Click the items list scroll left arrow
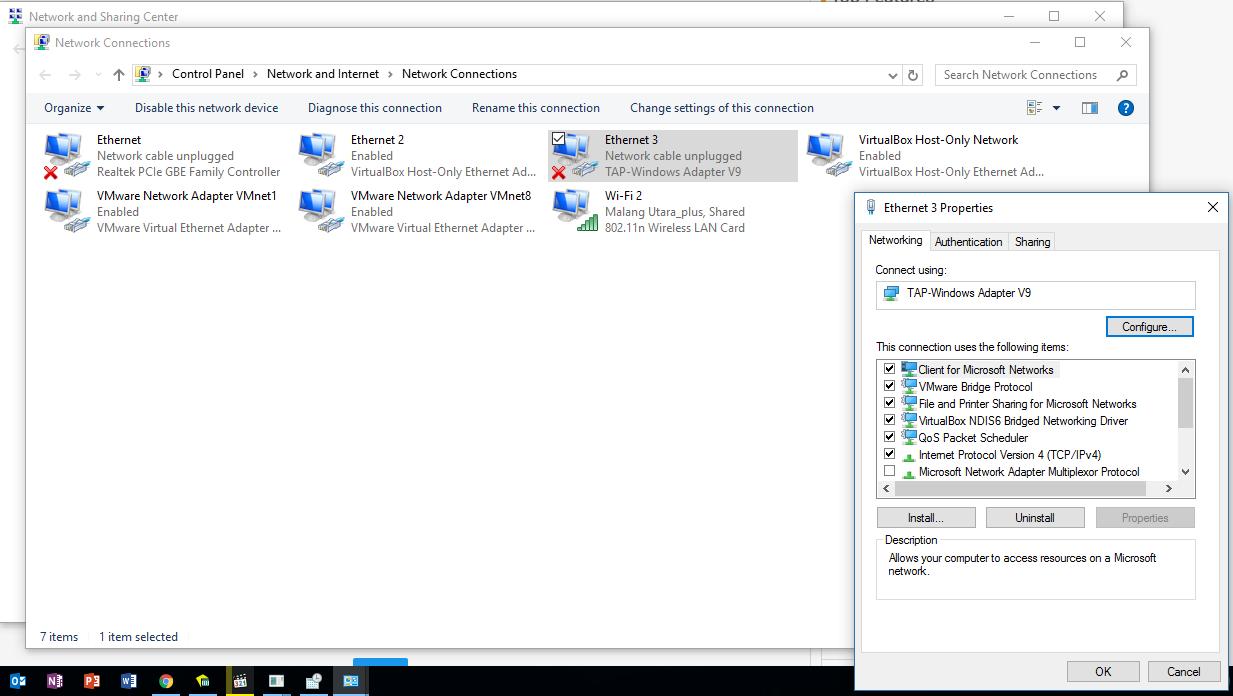This screenshot has height=696, width=1233. [886, 489]
